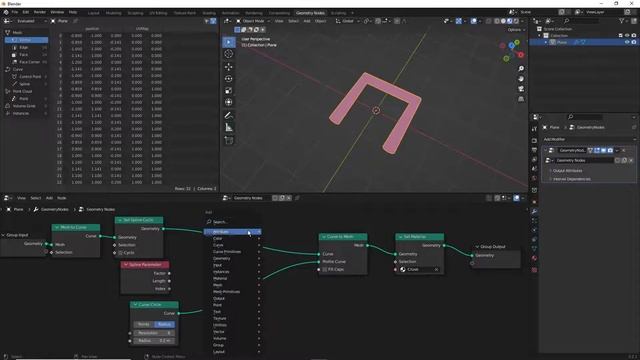Image resolution: width=640 pixels, height=360 pixels.
Task: Switch to the Geometry Nodes workspace tab
Action: coord(310,13)
